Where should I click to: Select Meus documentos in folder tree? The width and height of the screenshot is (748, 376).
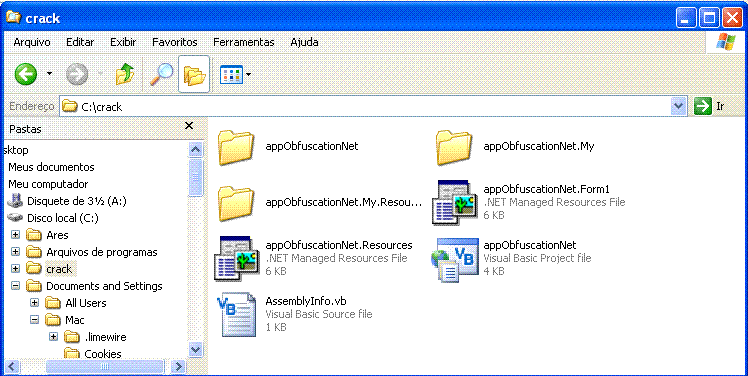(51, 167)
